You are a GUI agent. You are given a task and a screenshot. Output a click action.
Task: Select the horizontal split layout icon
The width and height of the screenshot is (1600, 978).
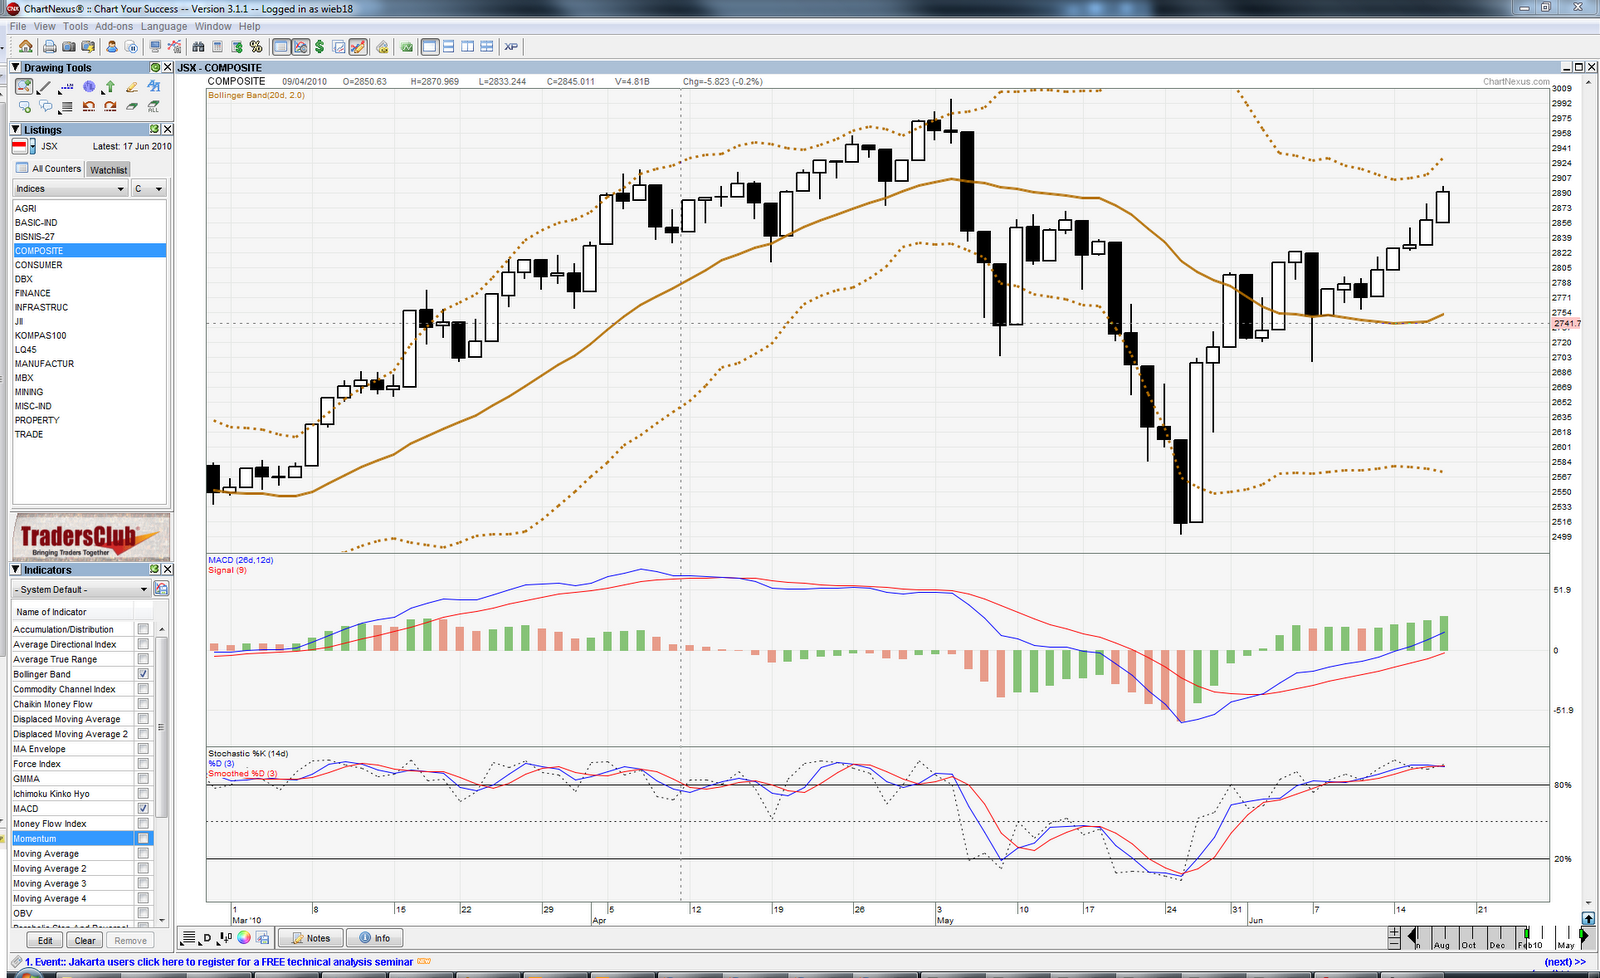pos(449,47)
